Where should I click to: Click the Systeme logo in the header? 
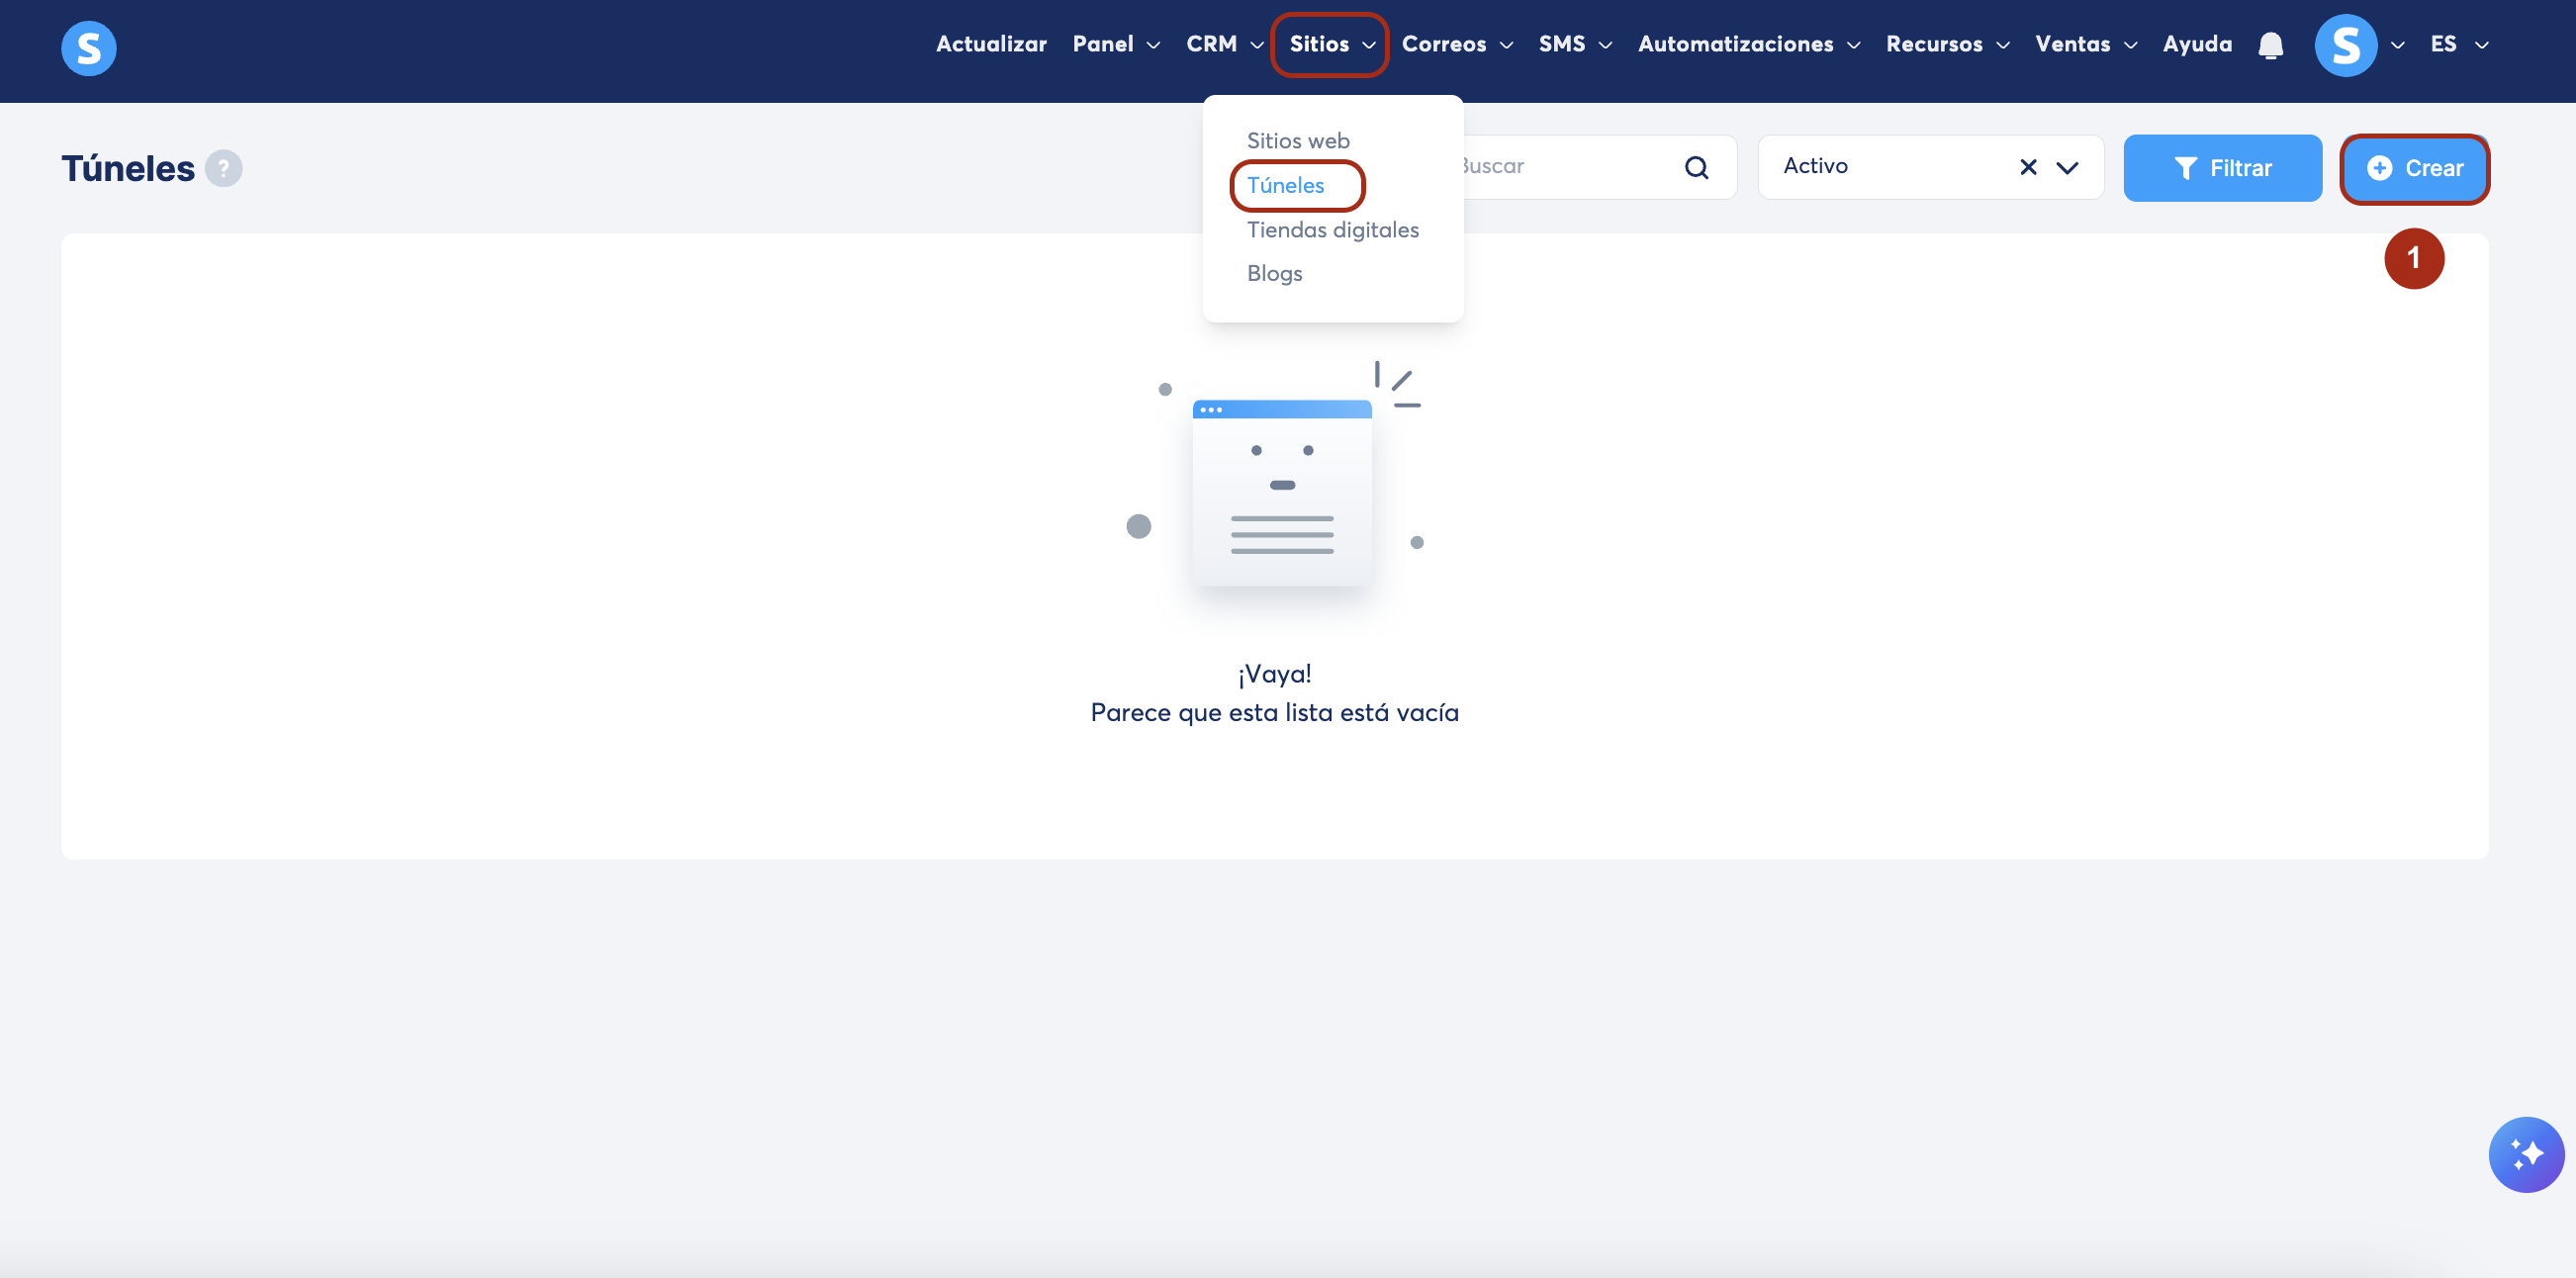click(x=88, y=47)
